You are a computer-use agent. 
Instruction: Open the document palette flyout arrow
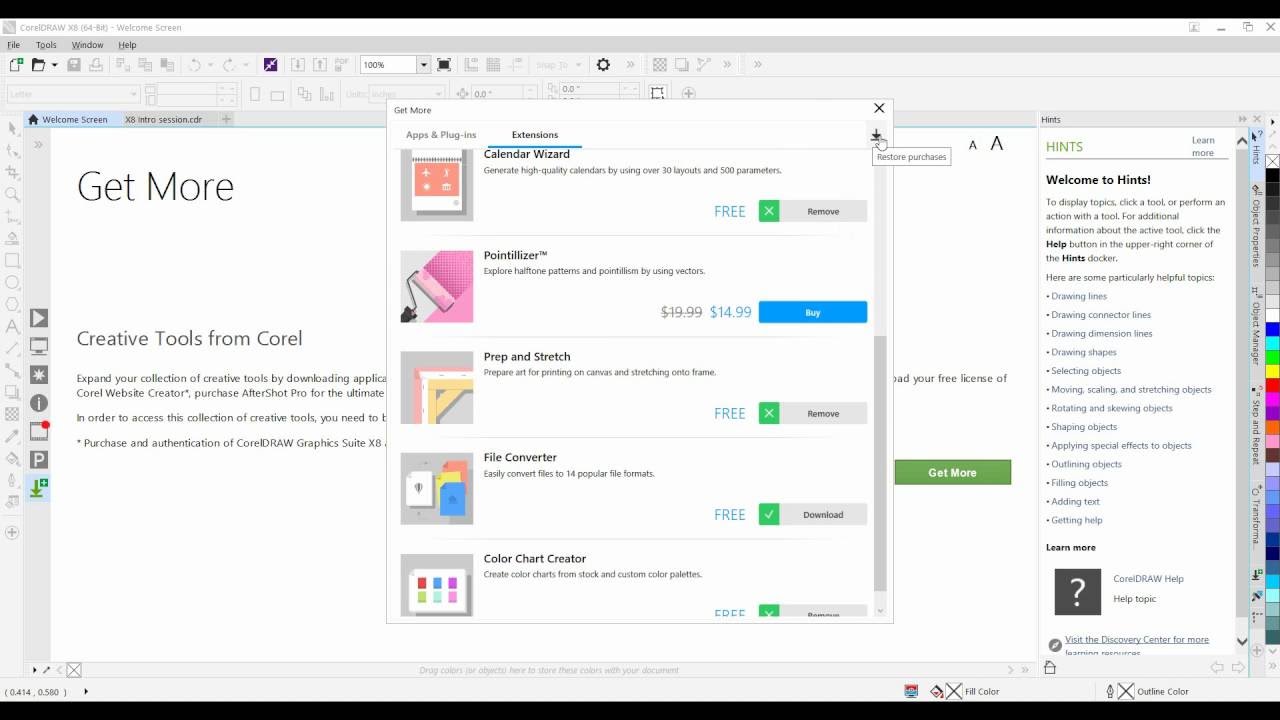34,670
